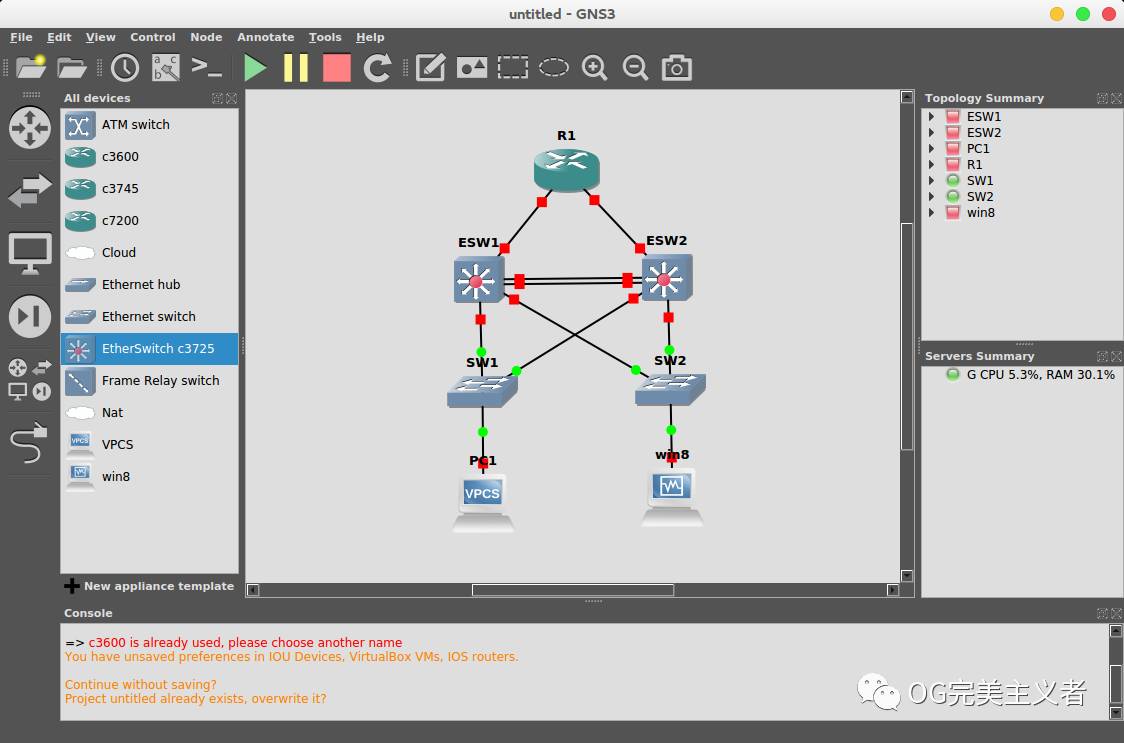Screen dimensions: 1124x743
Task: Expand SW1 in Topology Summary
Action: pos(931,181)
